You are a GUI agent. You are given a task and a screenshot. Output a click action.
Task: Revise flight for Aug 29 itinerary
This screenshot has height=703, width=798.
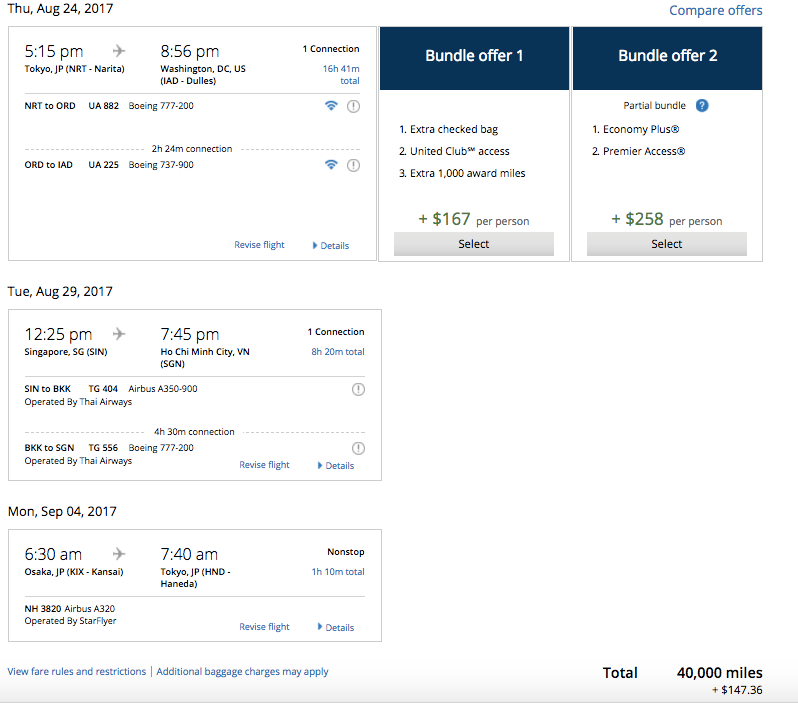click(264, 465)
